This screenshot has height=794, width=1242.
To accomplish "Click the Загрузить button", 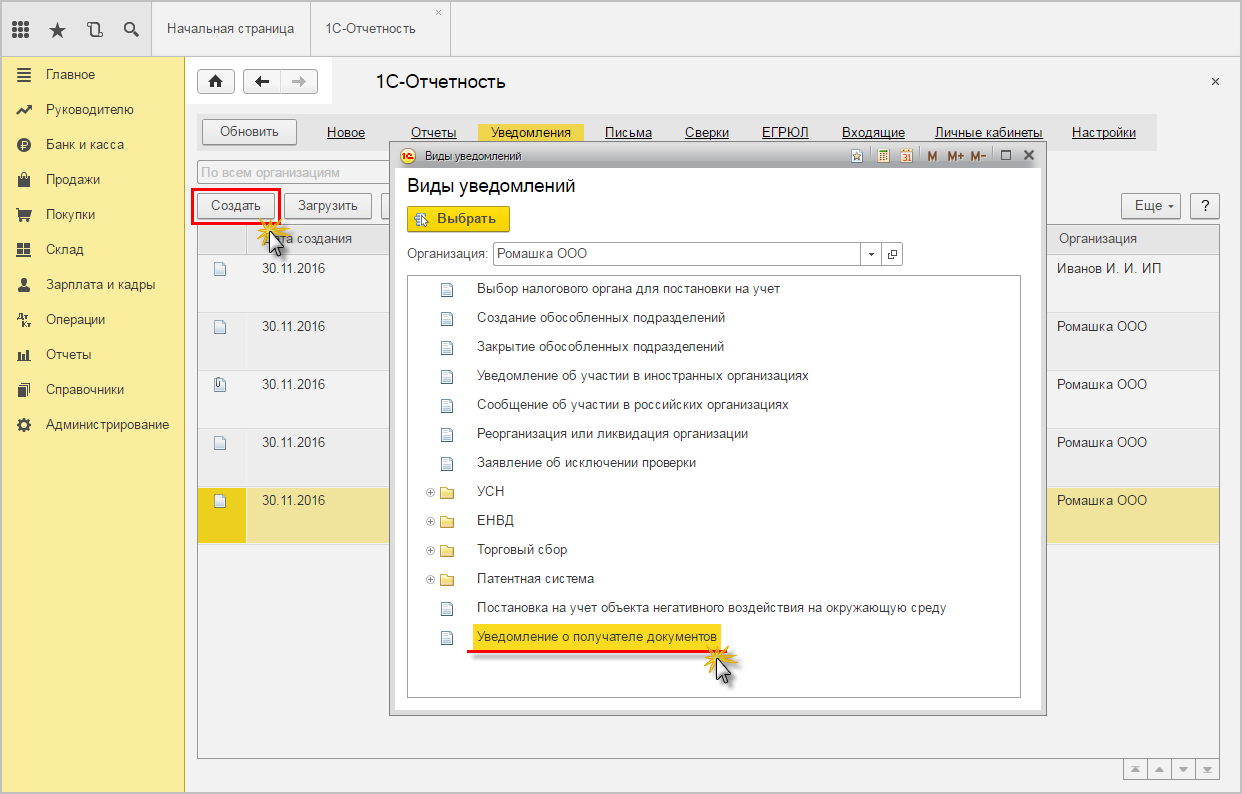I will [328, 206].
